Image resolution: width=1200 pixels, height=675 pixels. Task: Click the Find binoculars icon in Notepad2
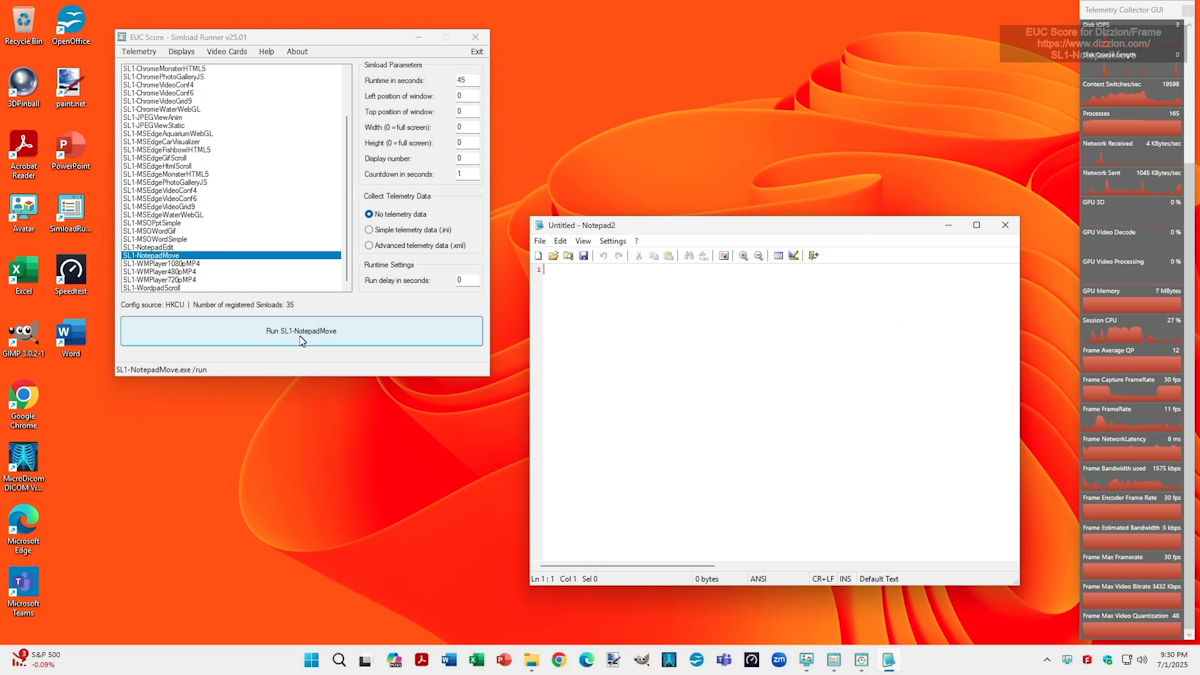tap(688, 256)
